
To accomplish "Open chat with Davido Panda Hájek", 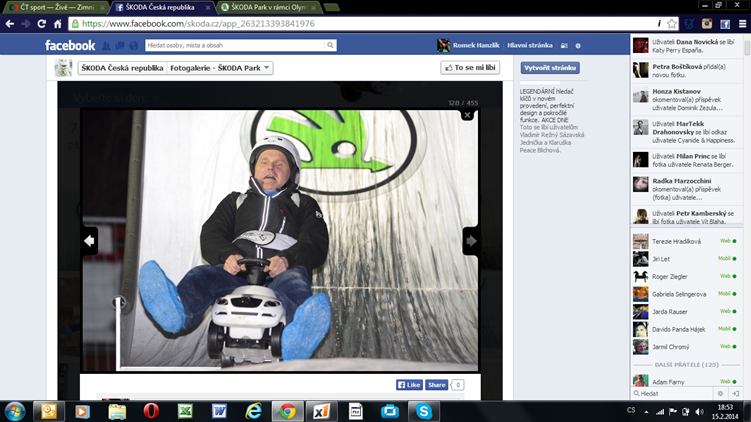I will pos(685,330).
